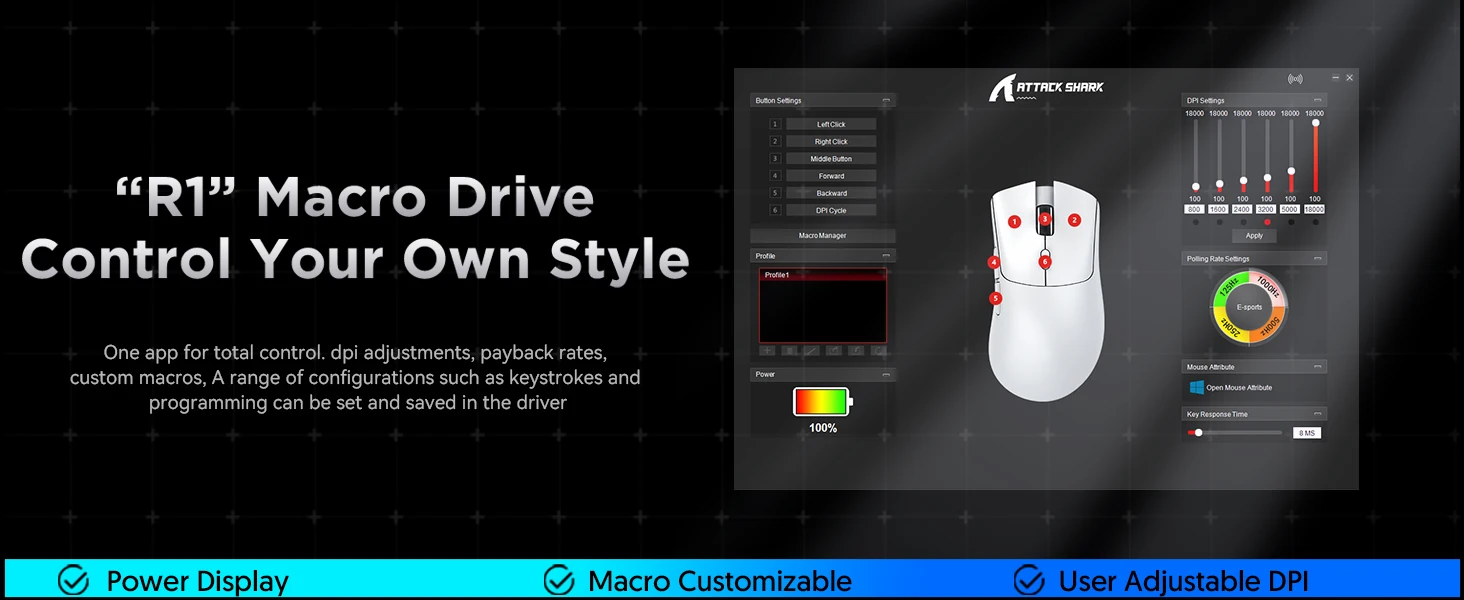Collapse the DPI Settings panel
Screen dimensions: 1464x600
tap(1318, 101)
